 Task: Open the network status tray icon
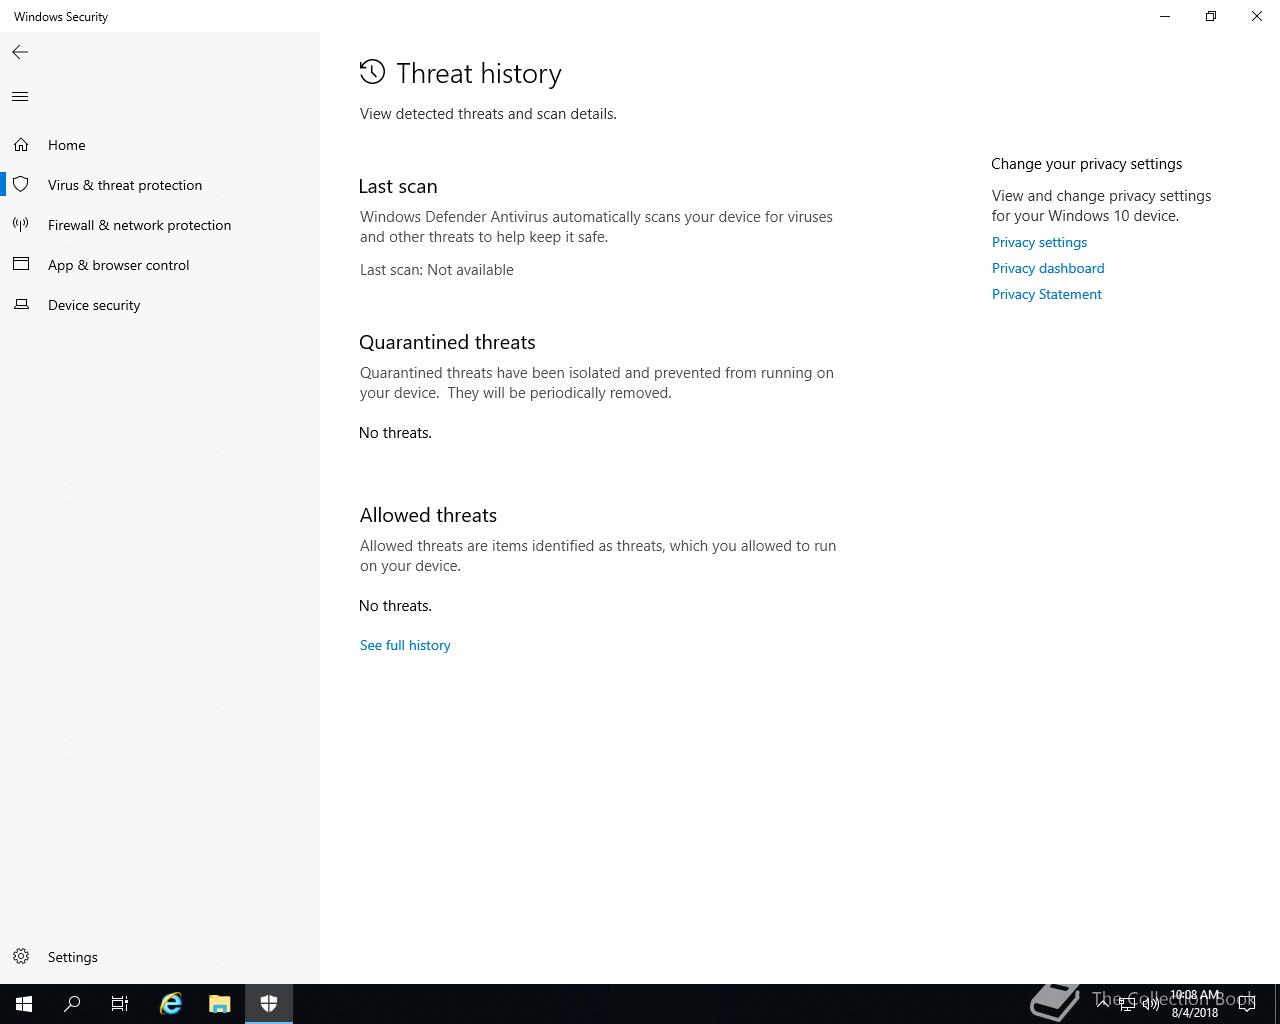pyautogui.click(x=1127, y=1004)
